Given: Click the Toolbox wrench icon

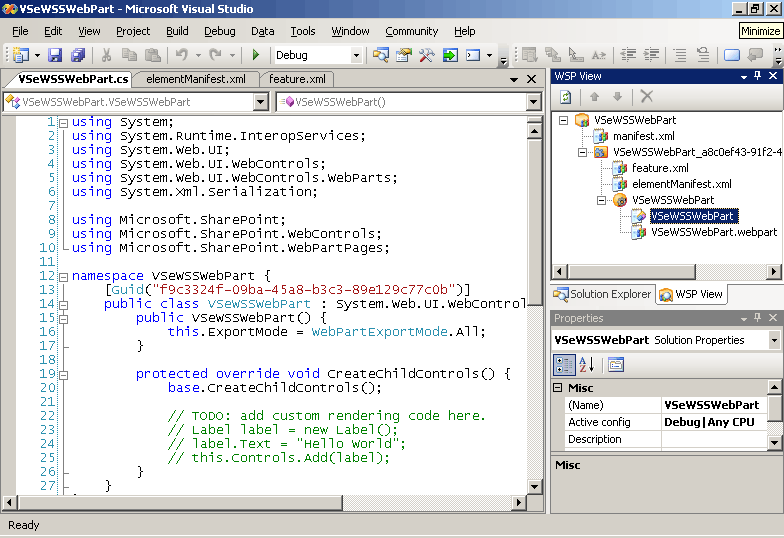Looking at the screenshot, I should (426, 55).
